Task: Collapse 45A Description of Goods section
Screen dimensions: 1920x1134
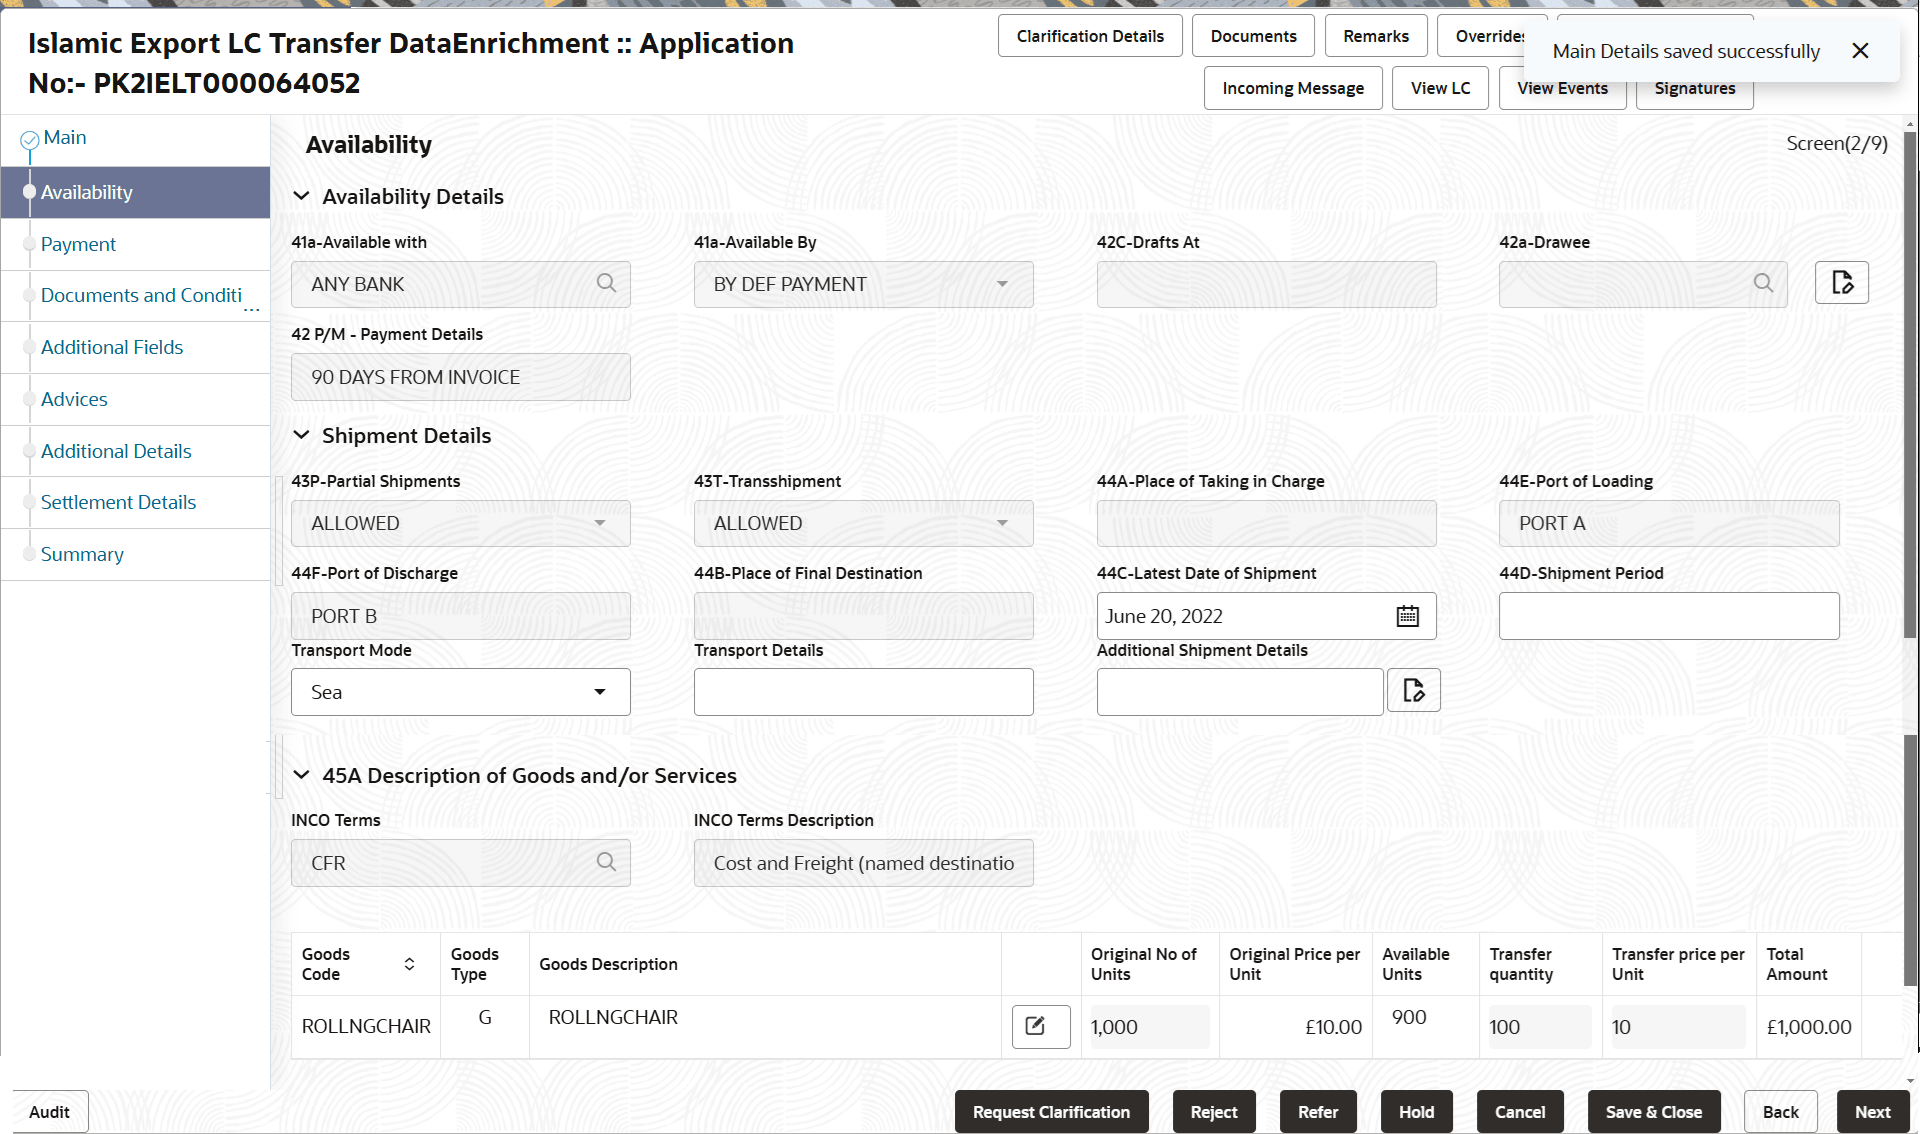Action: point(301,775)
